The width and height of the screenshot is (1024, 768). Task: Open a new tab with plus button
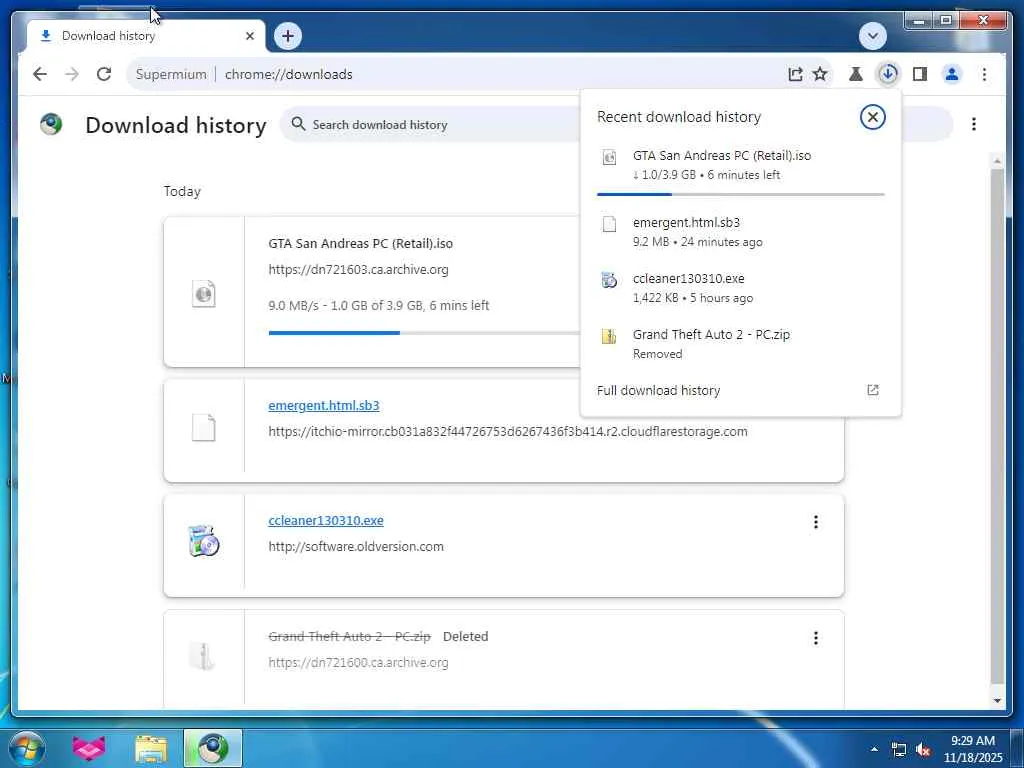287,36
